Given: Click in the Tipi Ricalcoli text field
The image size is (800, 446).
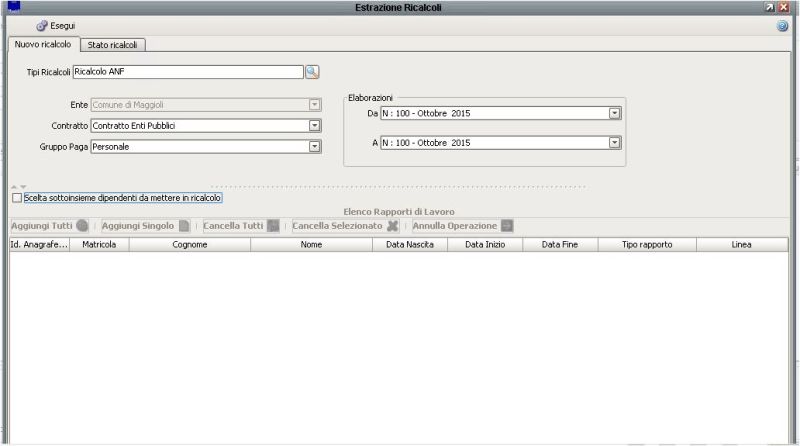Looking at the screenshot, I should tap(187, 72).
